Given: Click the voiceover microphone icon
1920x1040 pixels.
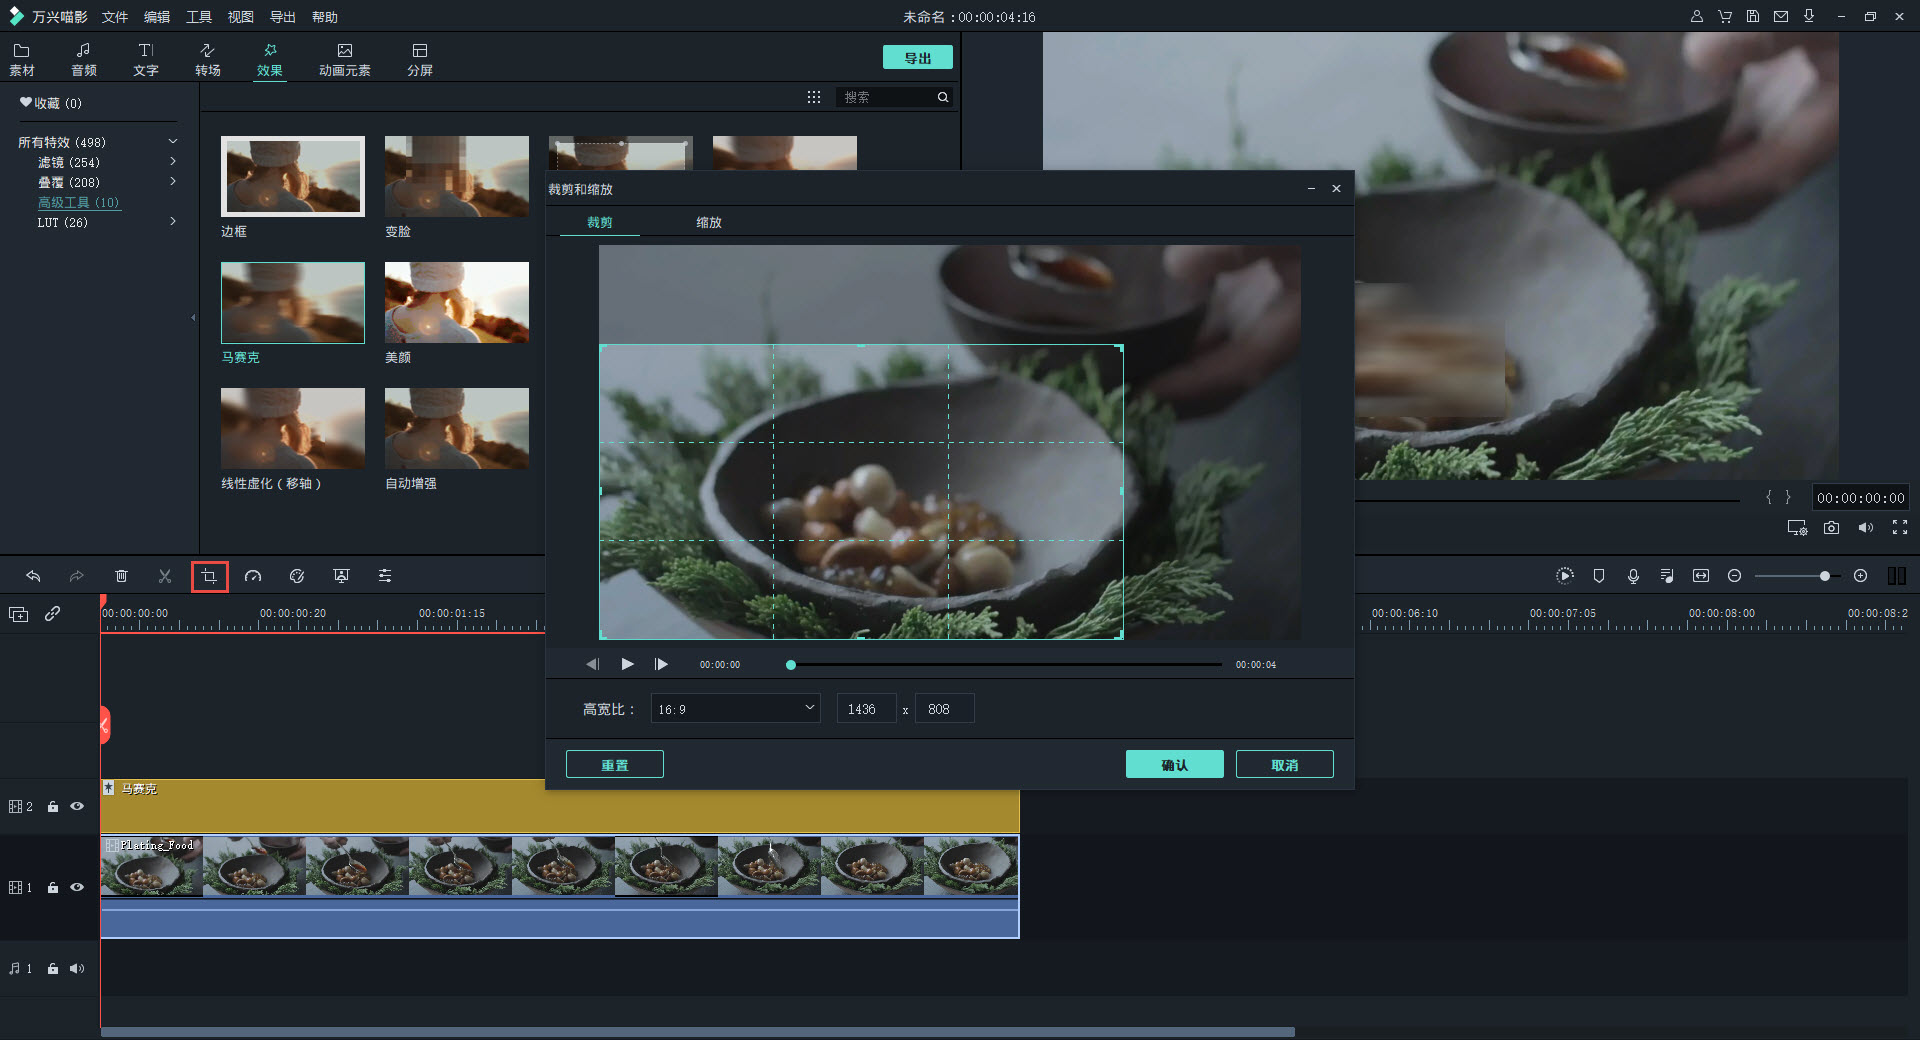Looking at the screenshot, I should tap(1633, 576).
